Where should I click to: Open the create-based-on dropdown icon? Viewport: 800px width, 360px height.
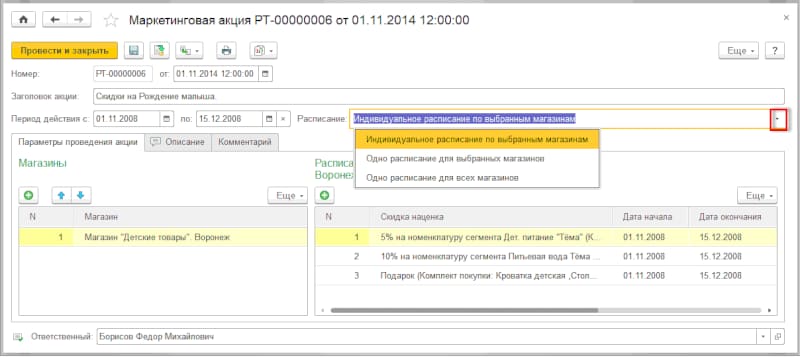(189, 50)
